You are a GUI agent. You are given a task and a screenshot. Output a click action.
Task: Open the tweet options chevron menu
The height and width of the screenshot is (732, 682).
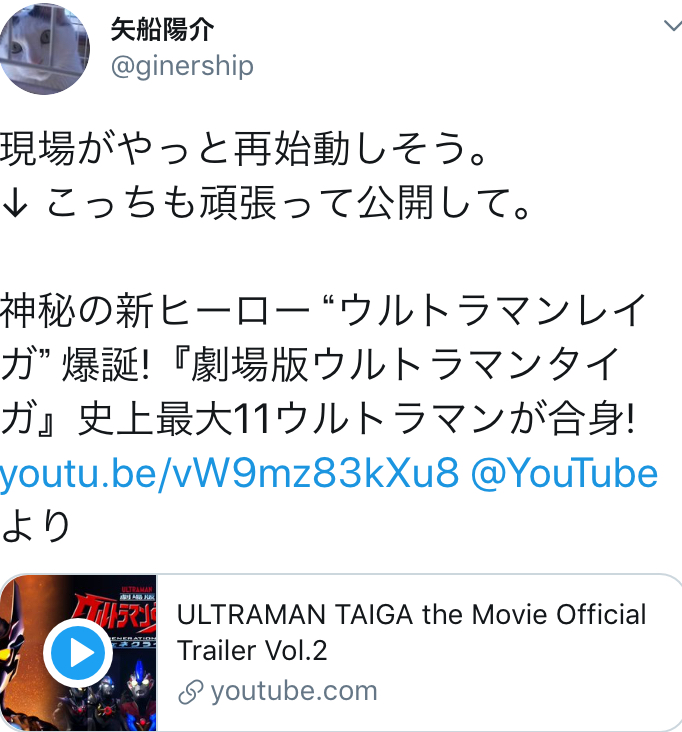pos(673,25)
